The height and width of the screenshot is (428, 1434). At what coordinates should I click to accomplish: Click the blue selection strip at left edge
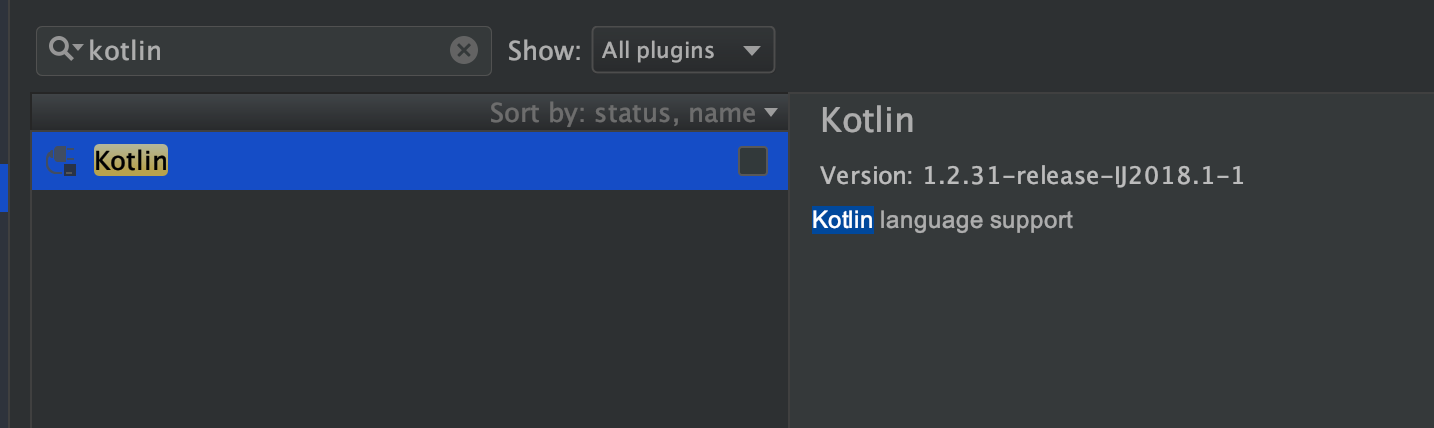tap(3, 187)
